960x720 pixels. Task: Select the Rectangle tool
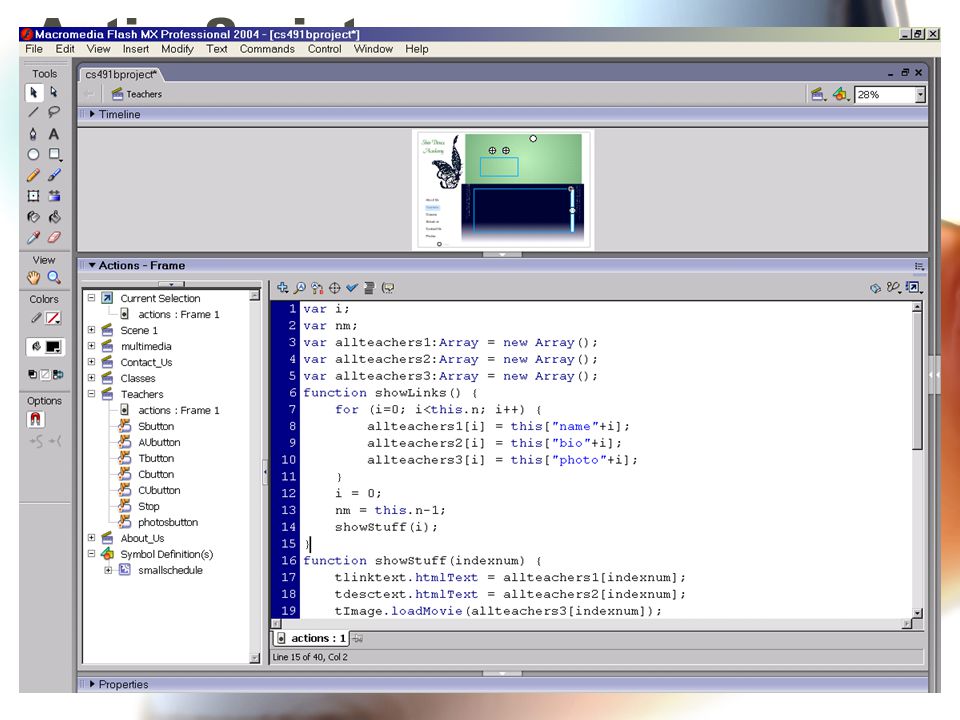54,154
